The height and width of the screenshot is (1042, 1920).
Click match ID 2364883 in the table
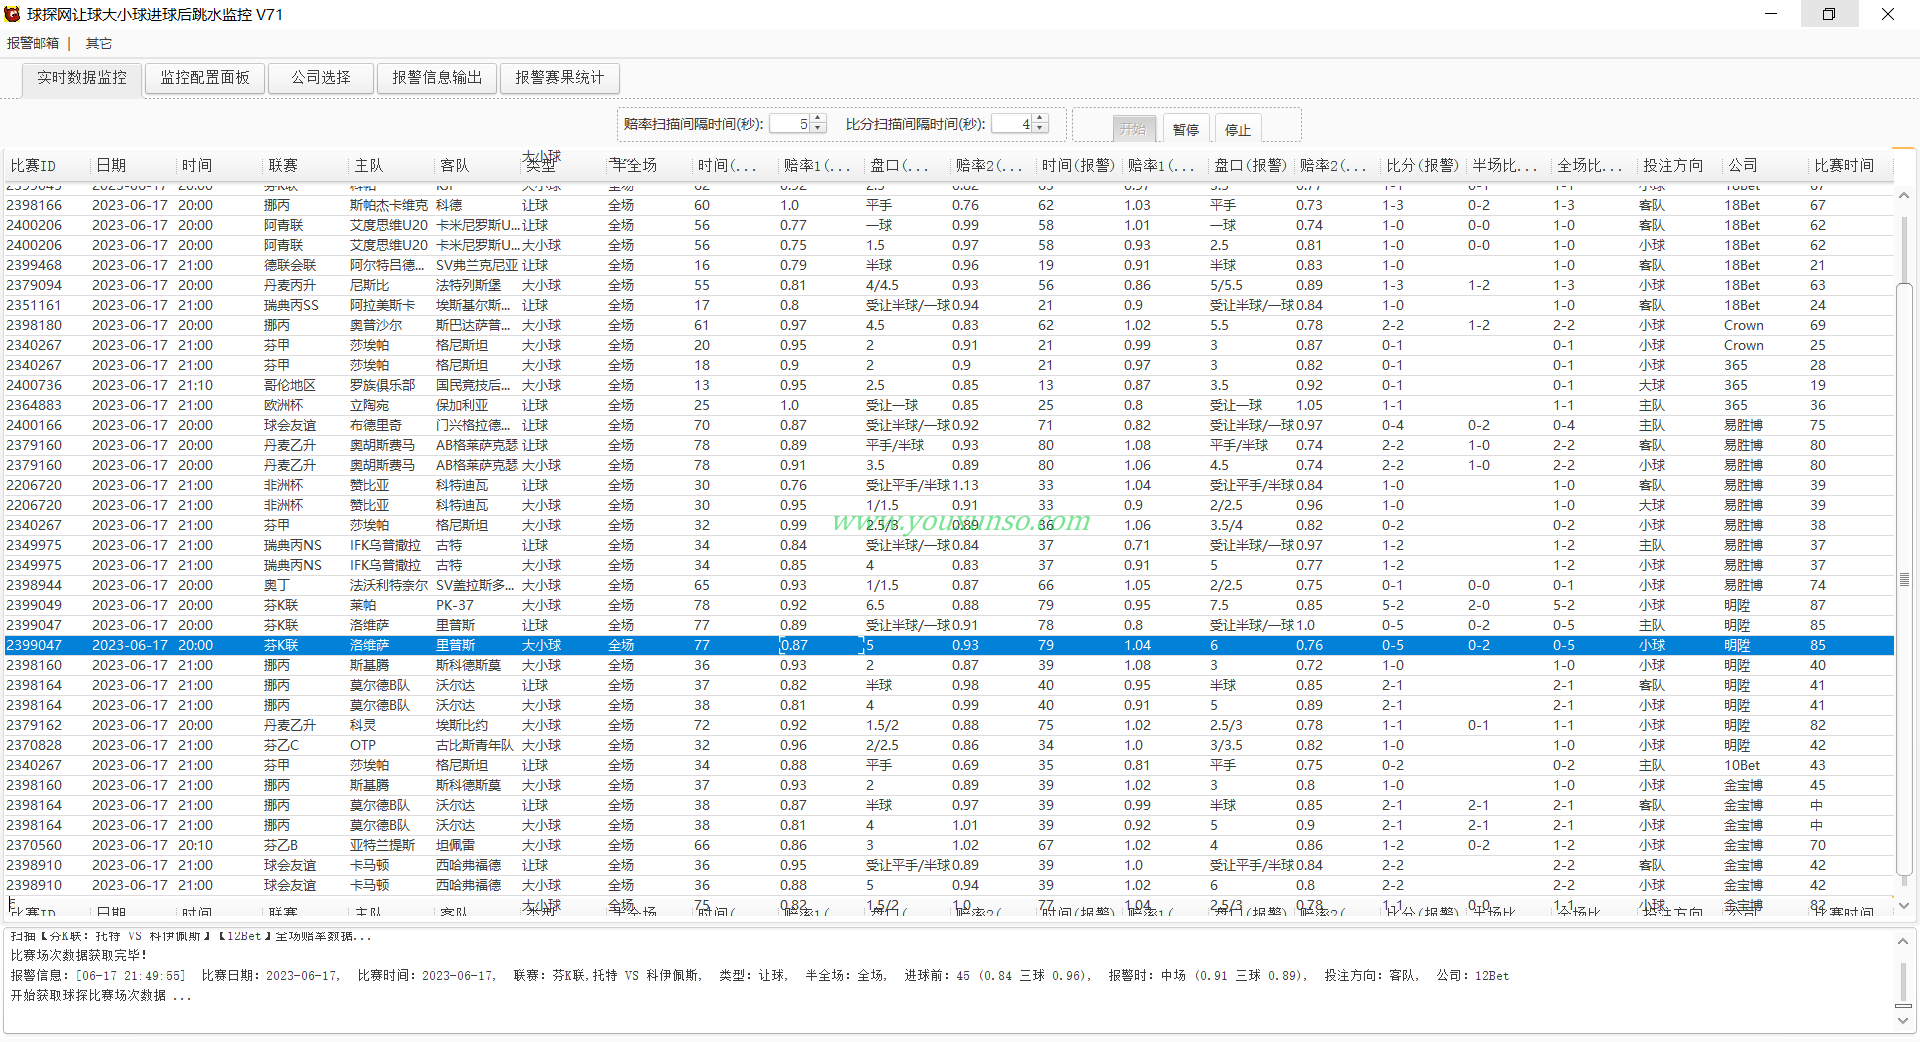pyautogui.click(x=34, y=405)
